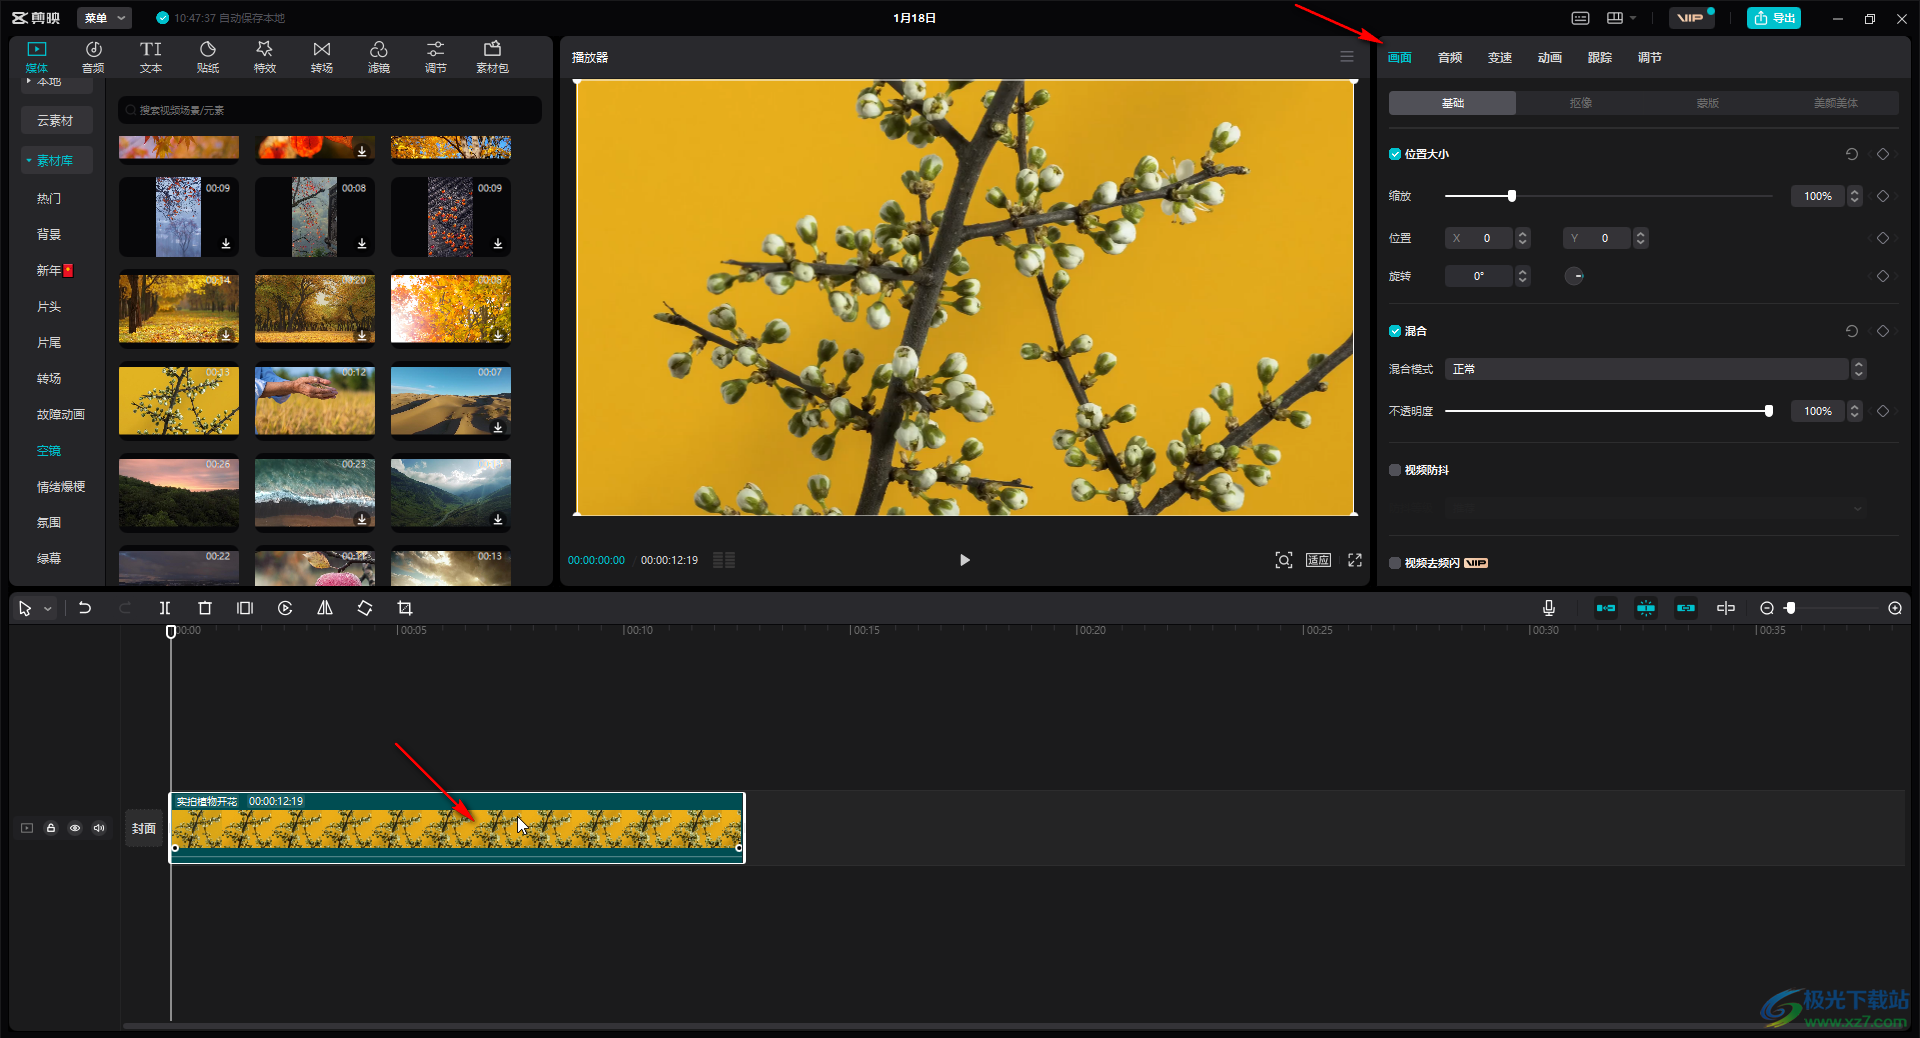Click the 导出 export button

(1774, 18)
